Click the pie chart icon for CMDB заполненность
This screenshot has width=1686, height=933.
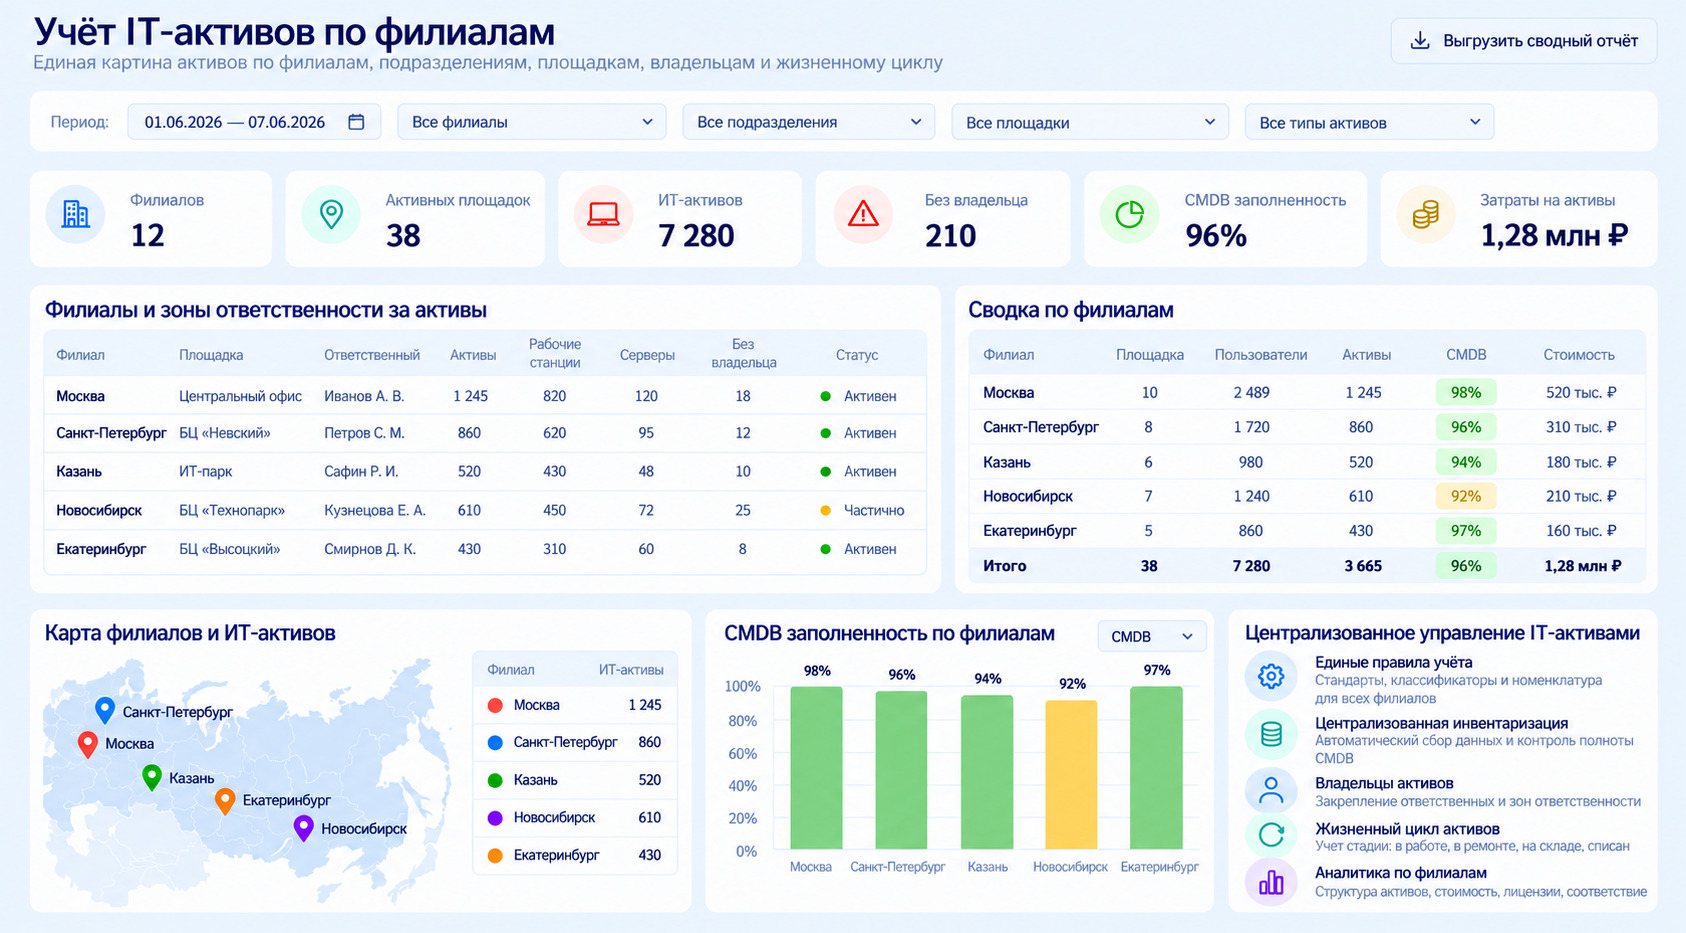[1129, 214]
